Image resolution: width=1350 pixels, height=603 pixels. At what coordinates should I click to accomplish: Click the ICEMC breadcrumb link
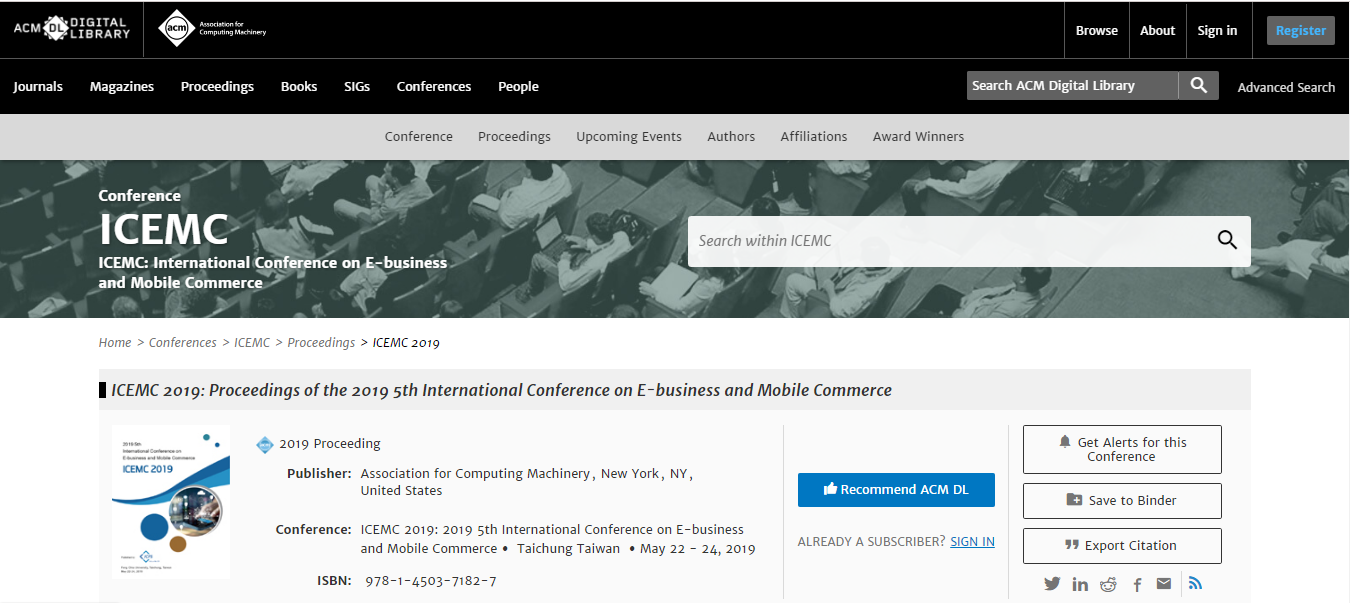point(252,342)
